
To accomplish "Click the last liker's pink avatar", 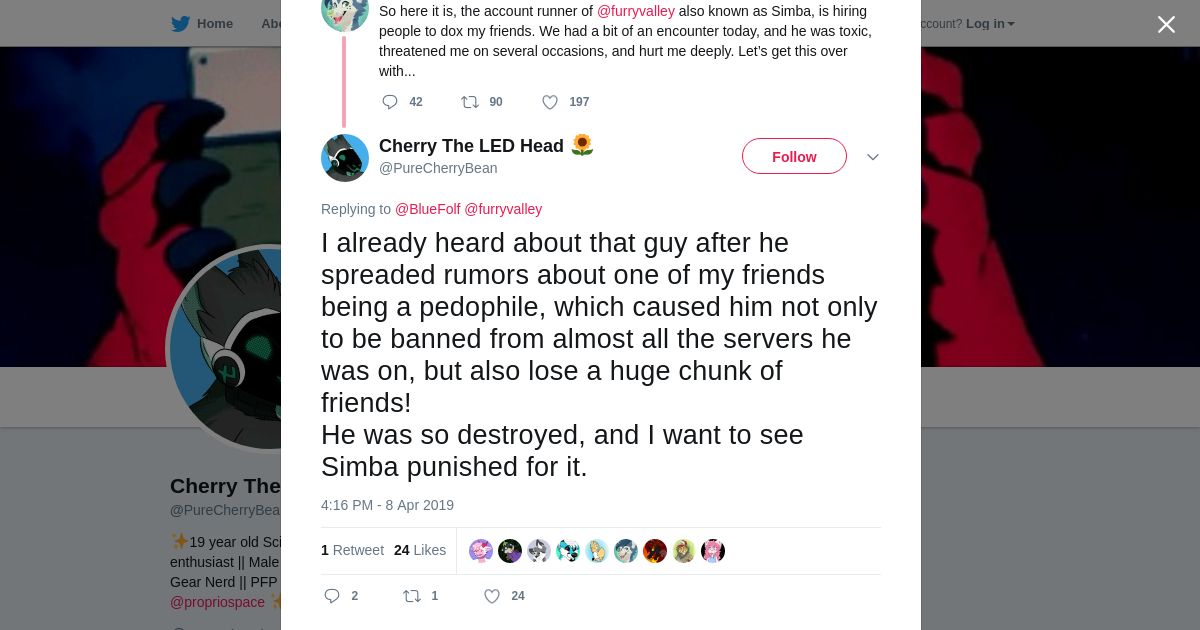I will click(x=713, y=551).
